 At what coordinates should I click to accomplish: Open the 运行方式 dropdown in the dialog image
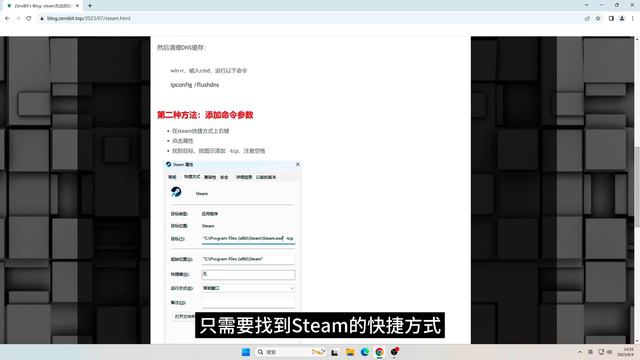click(248, 288)
